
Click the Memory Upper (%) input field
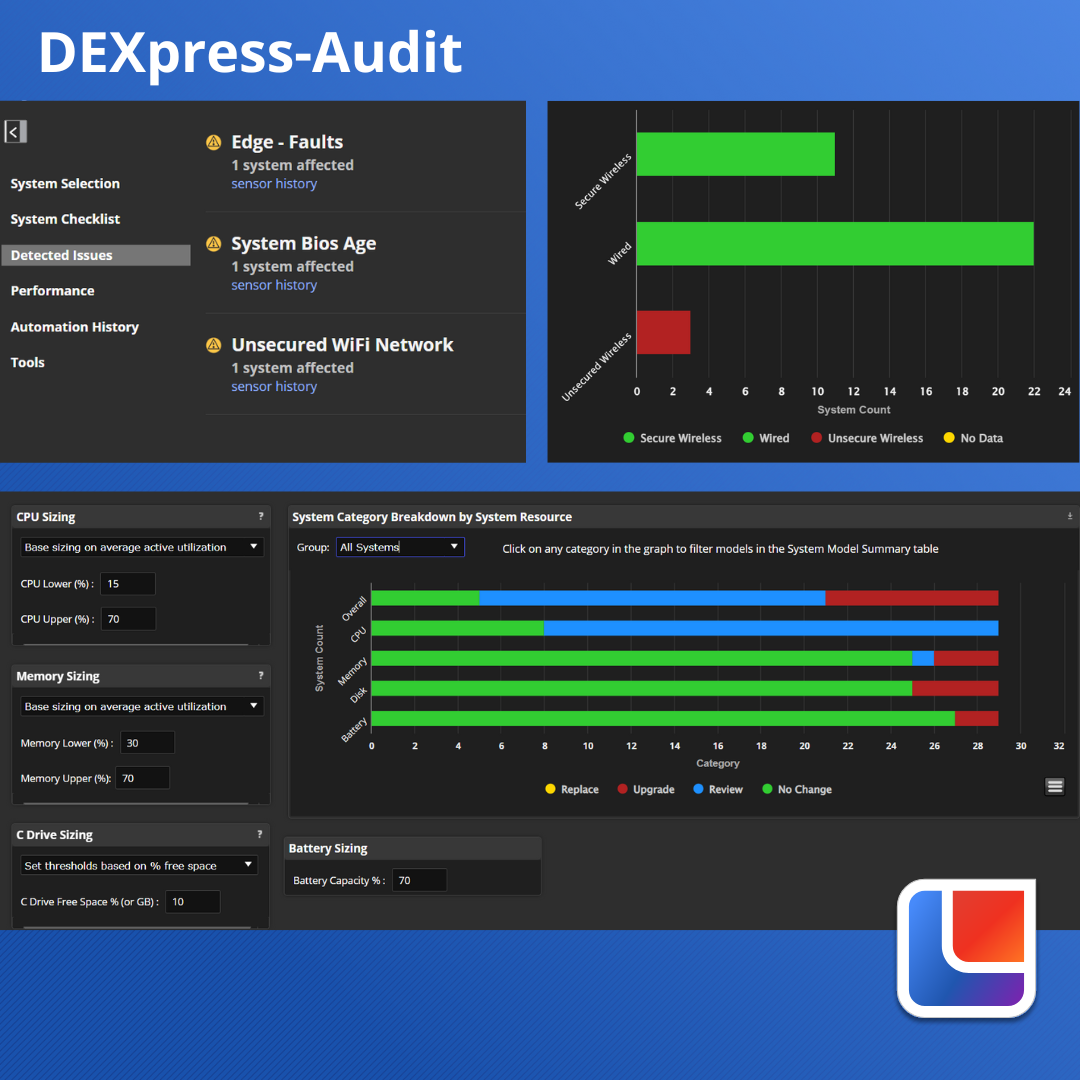tap(143, 778)
